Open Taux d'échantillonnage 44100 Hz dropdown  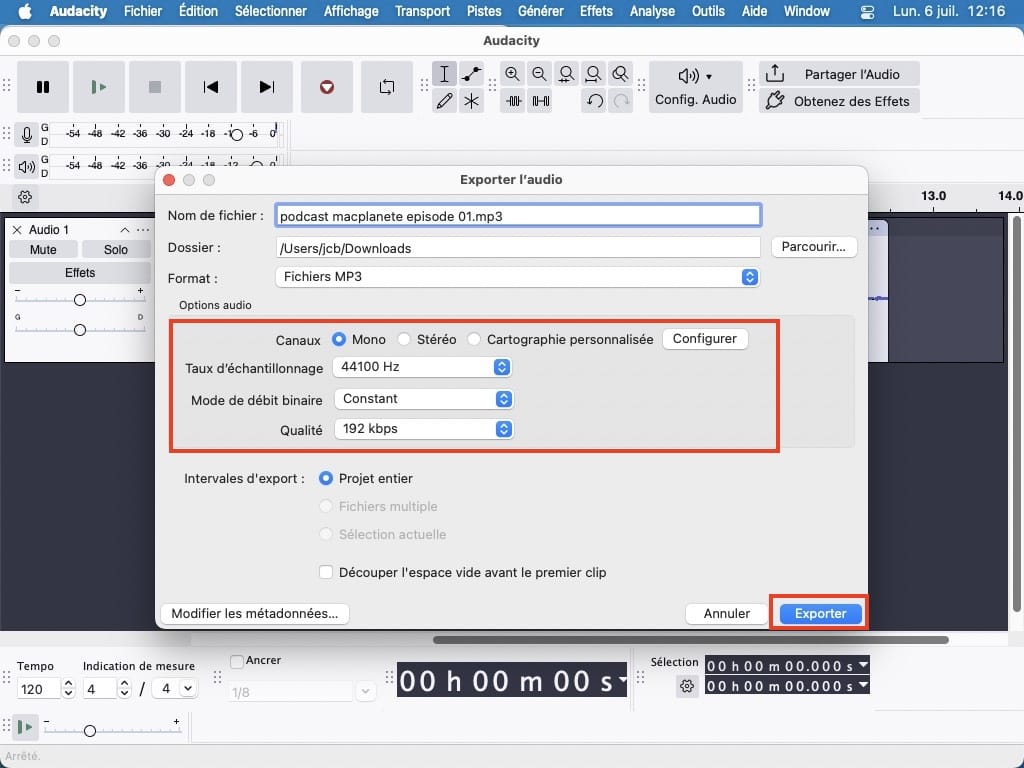(x=422, y=367)
